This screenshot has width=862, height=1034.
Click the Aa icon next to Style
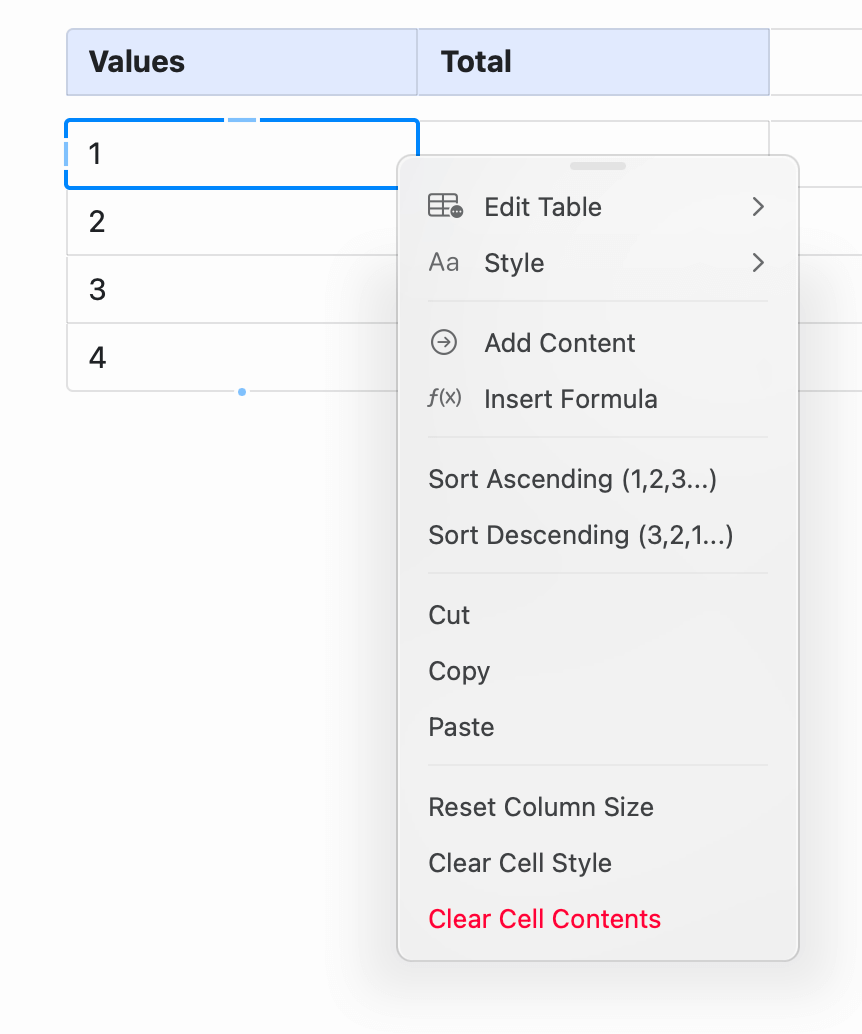(x=444, y=263)
